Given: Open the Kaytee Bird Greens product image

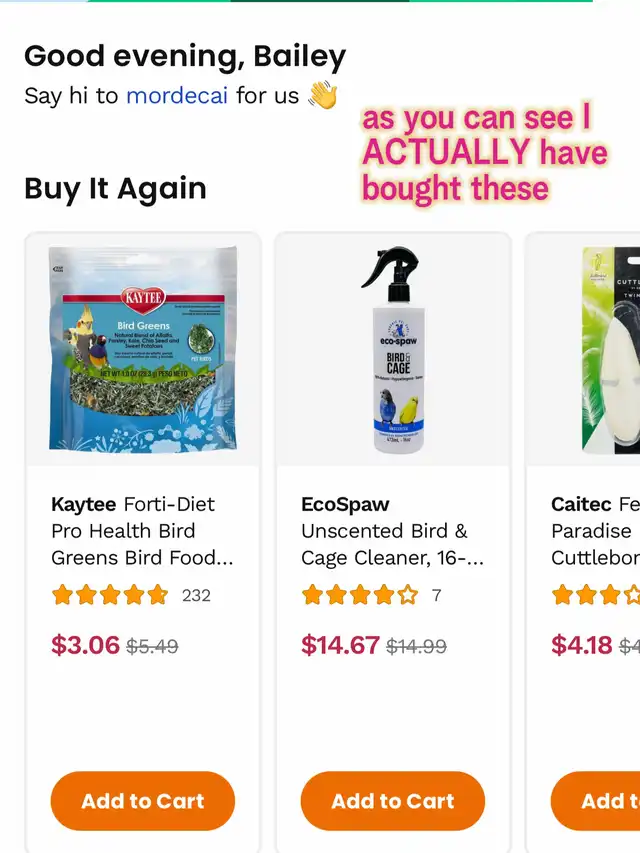Looking at the screenshot, I should click(143, 349).
